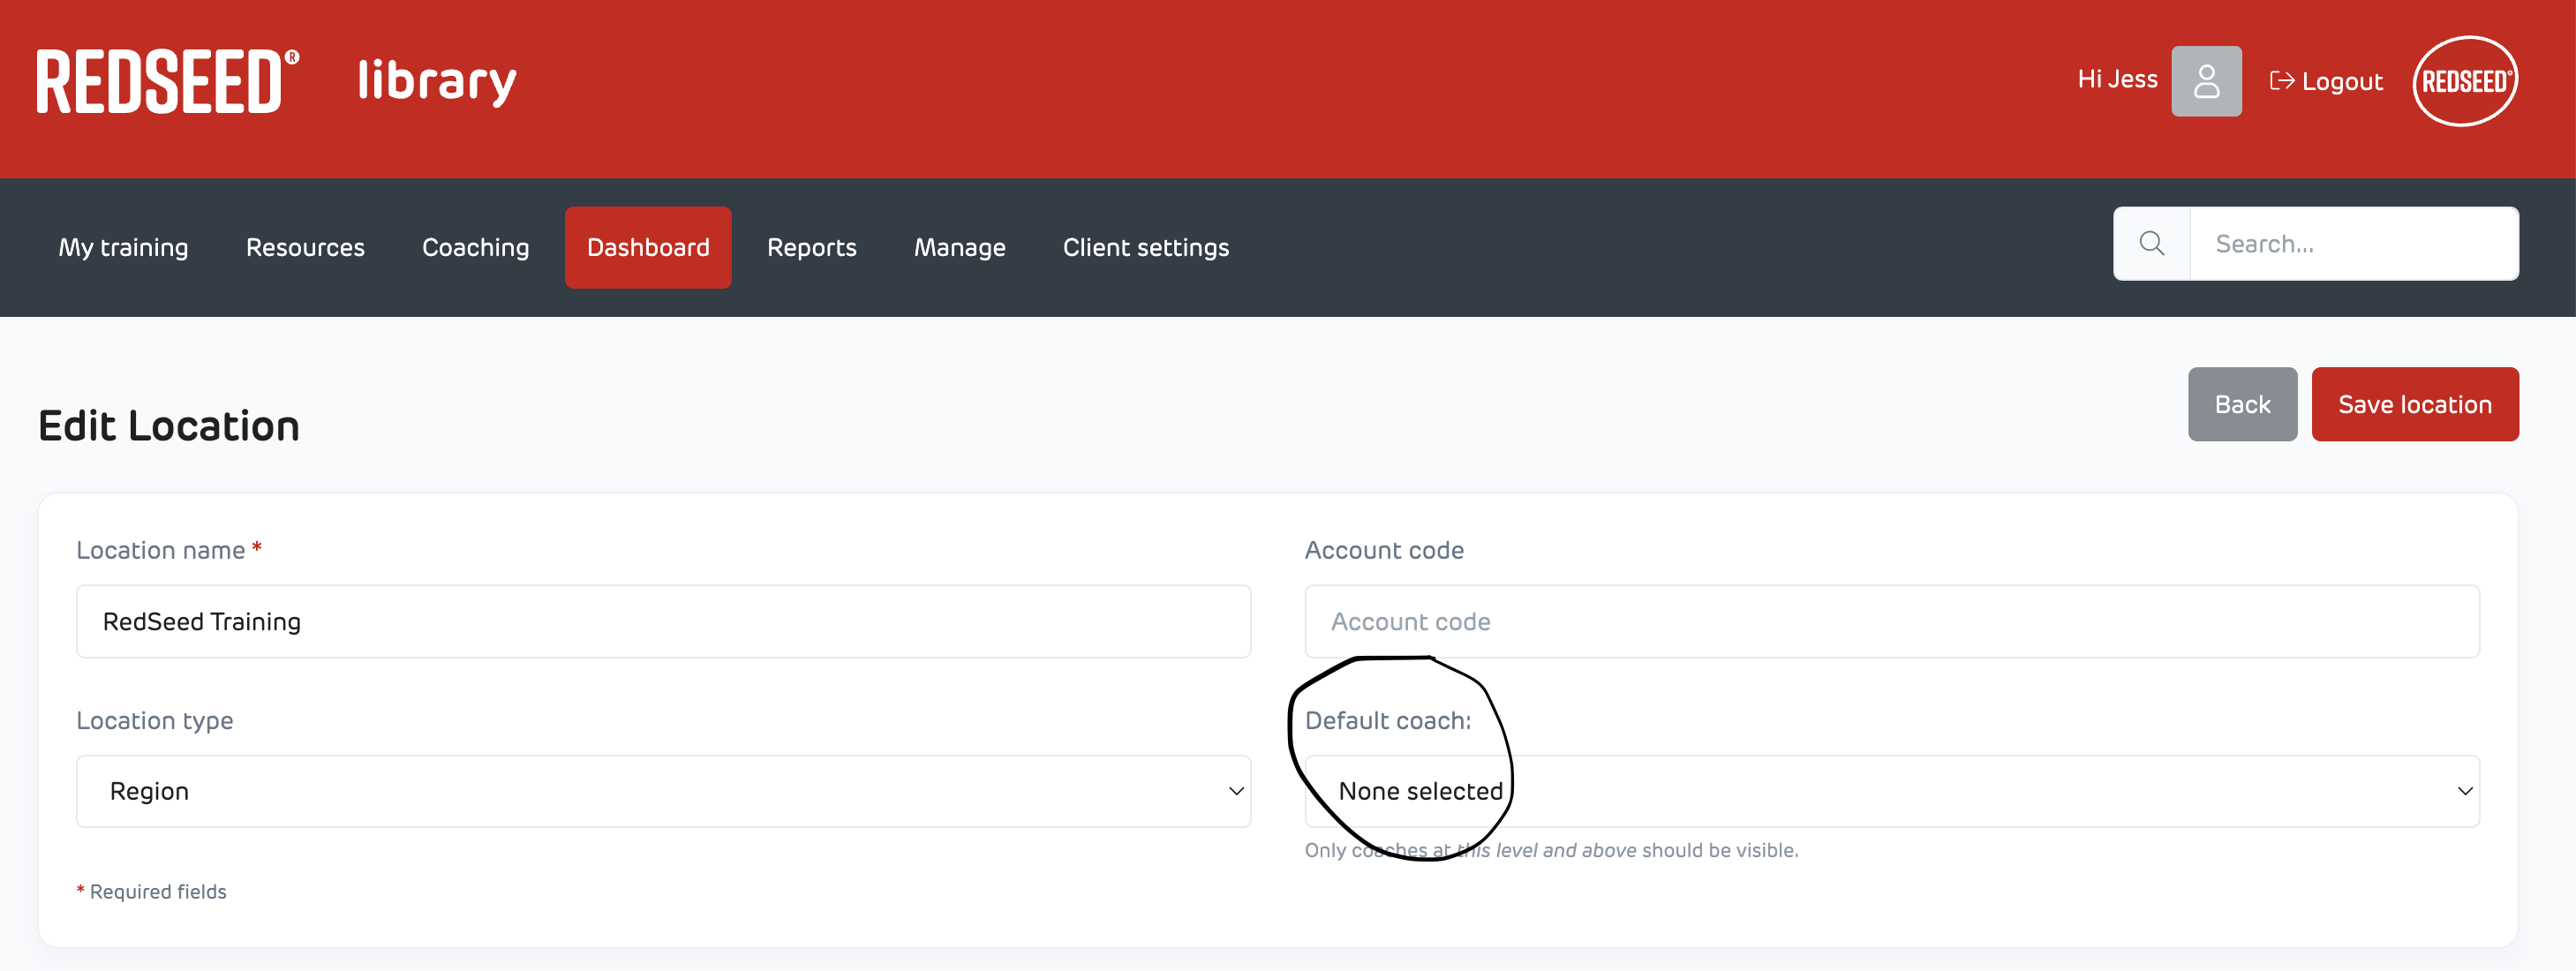Image resolution: width=2576 pixels, height=971 pixels.
Task: Click the magnifying glass search icon
Action: (x=2151, y=244)
